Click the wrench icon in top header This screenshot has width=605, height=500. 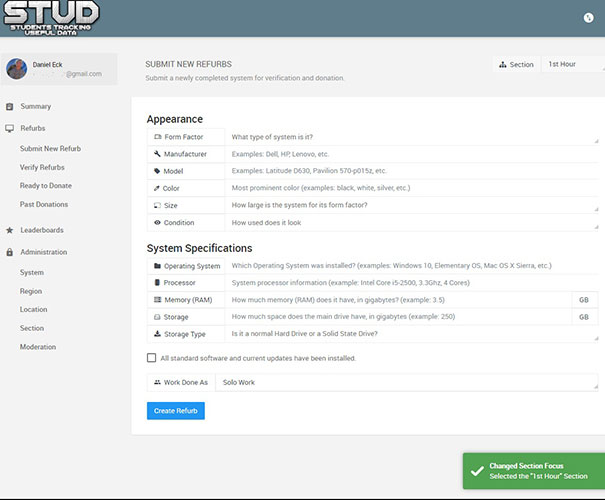[588, 18]
